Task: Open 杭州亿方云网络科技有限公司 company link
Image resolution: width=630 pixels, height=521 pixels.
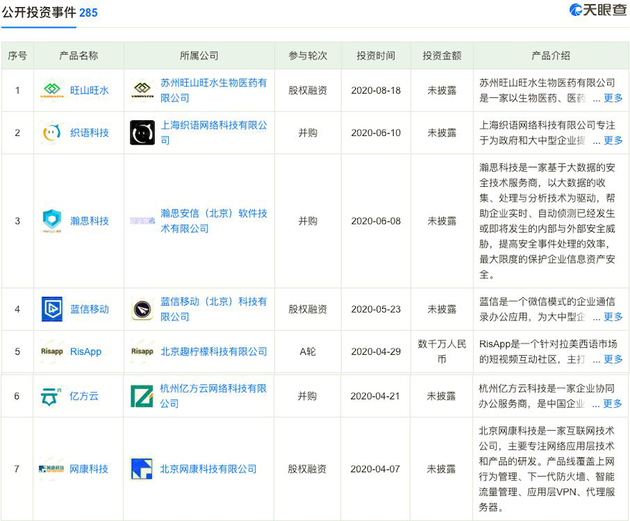Action: click(x=213, y=396)
